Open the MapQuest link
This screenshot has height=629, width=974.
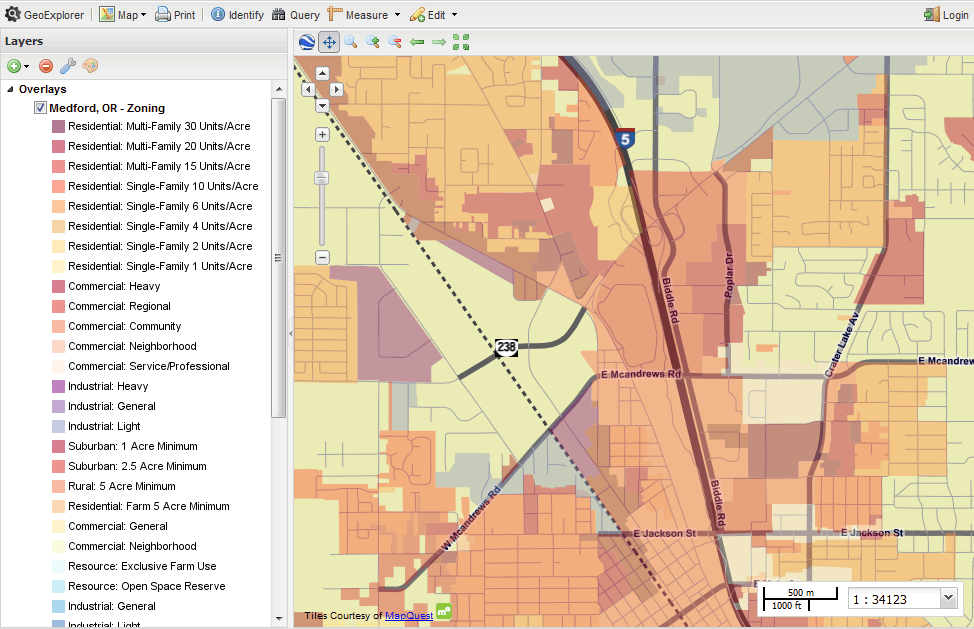(408, 616)
